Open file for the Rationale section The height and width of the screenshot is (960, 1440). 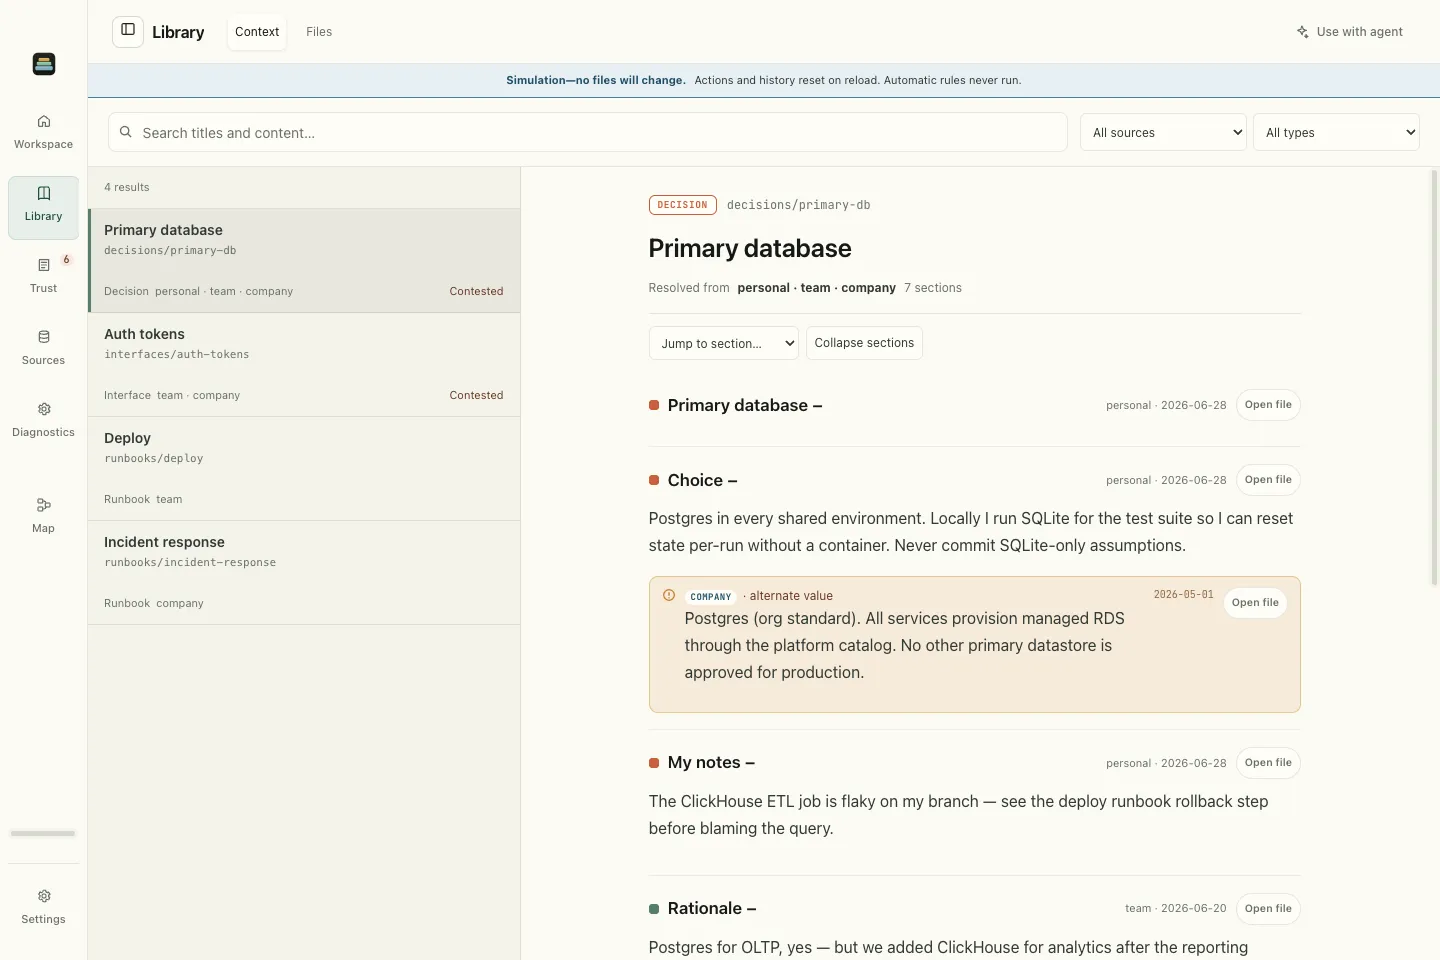coord(1268,909)
